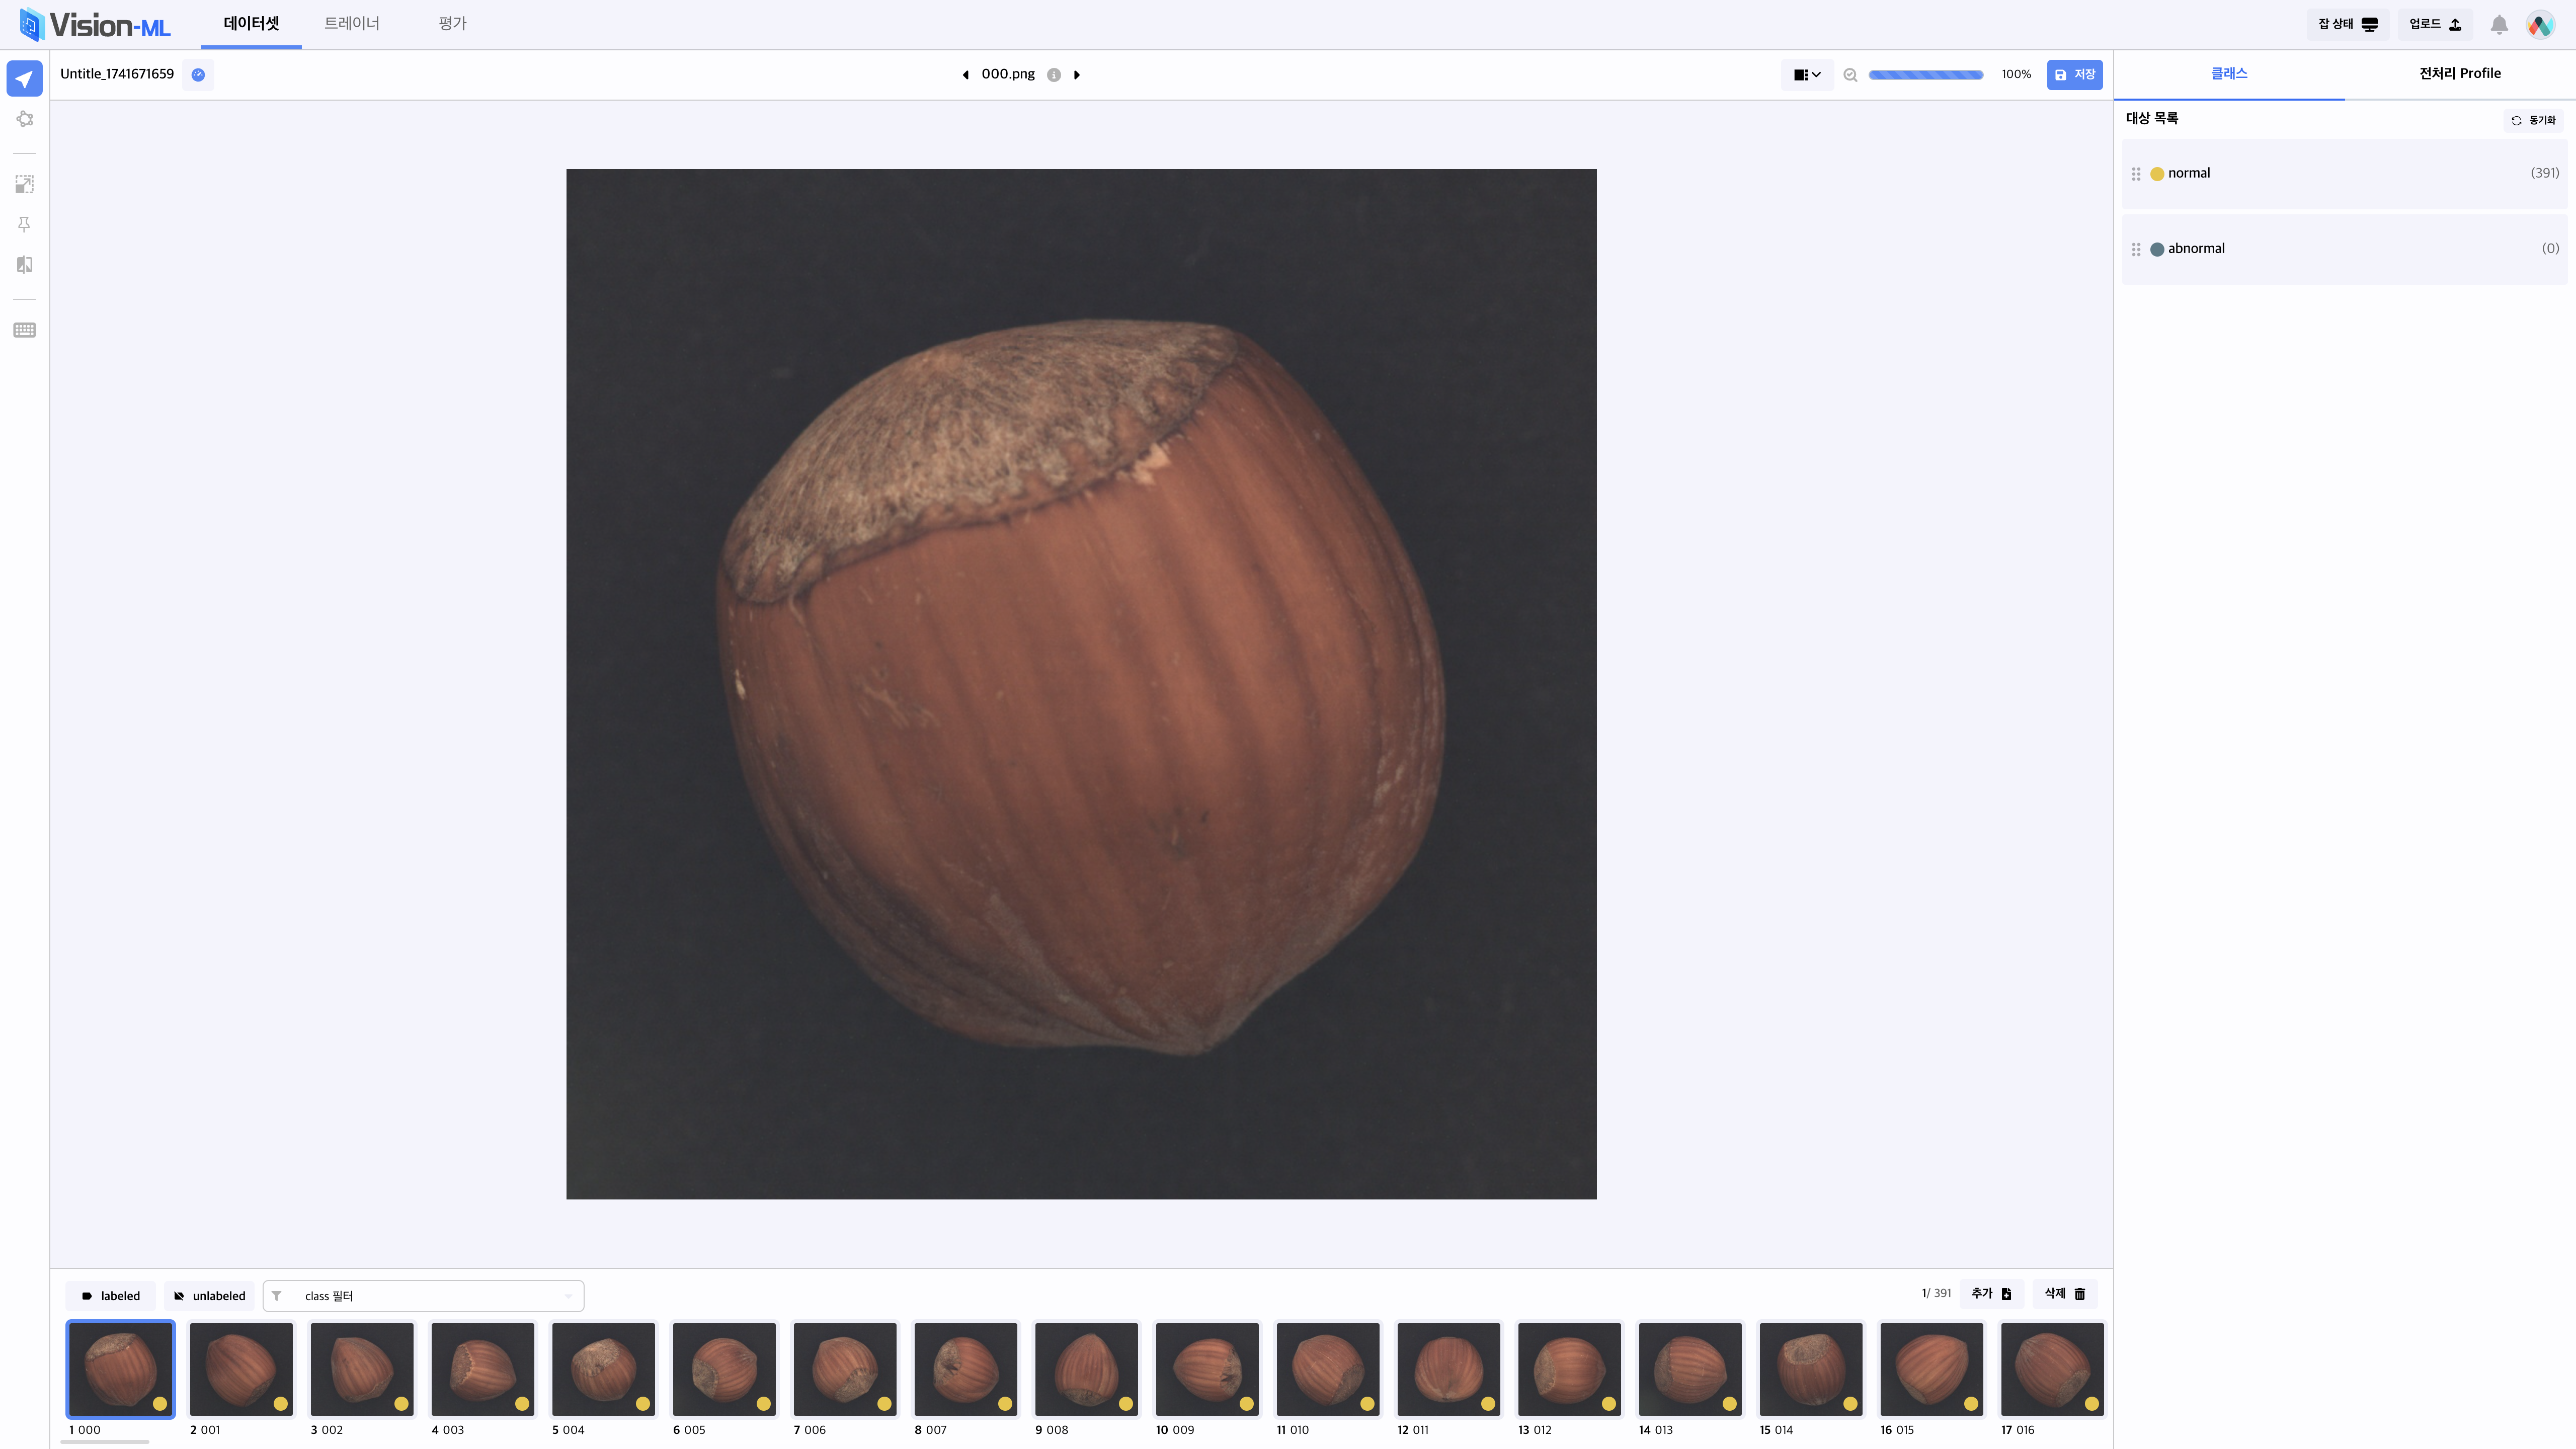Select thumbnail 7 006
The width and height of the screenshot is (2576, 1449).
(x=845, y=1369)
